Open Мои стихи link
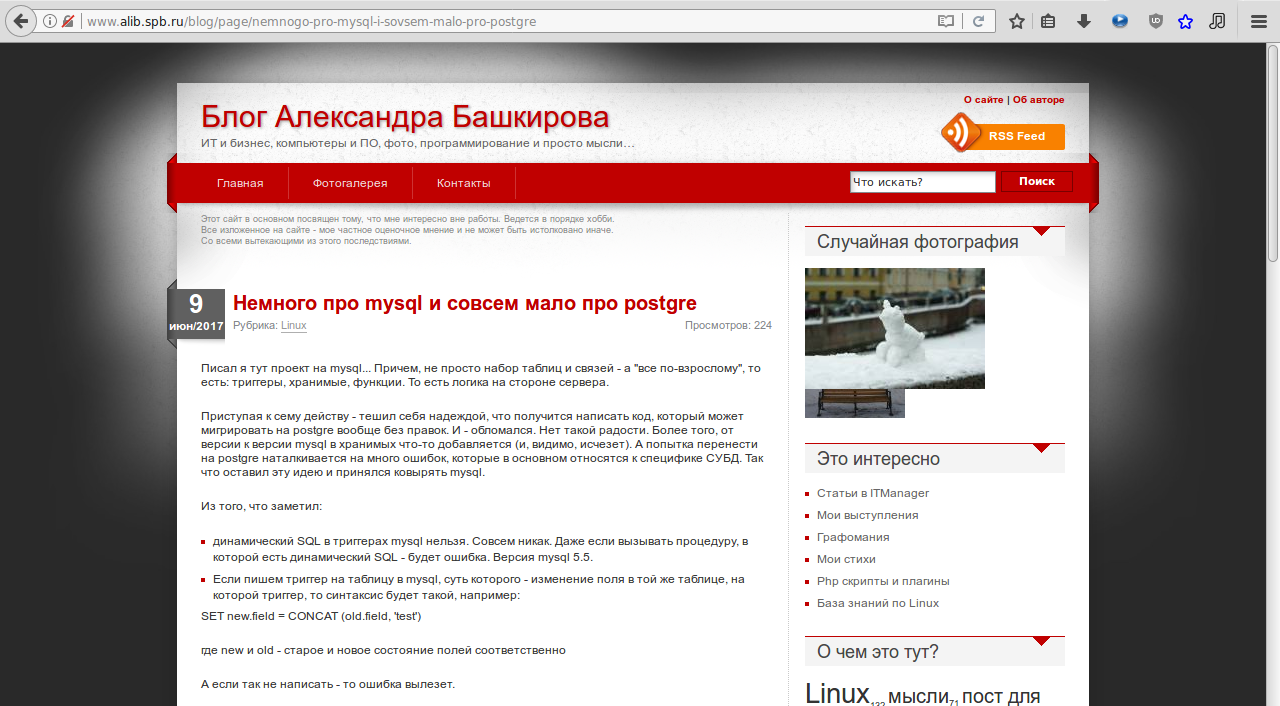The image size is (1280, 706). (846, 559)
